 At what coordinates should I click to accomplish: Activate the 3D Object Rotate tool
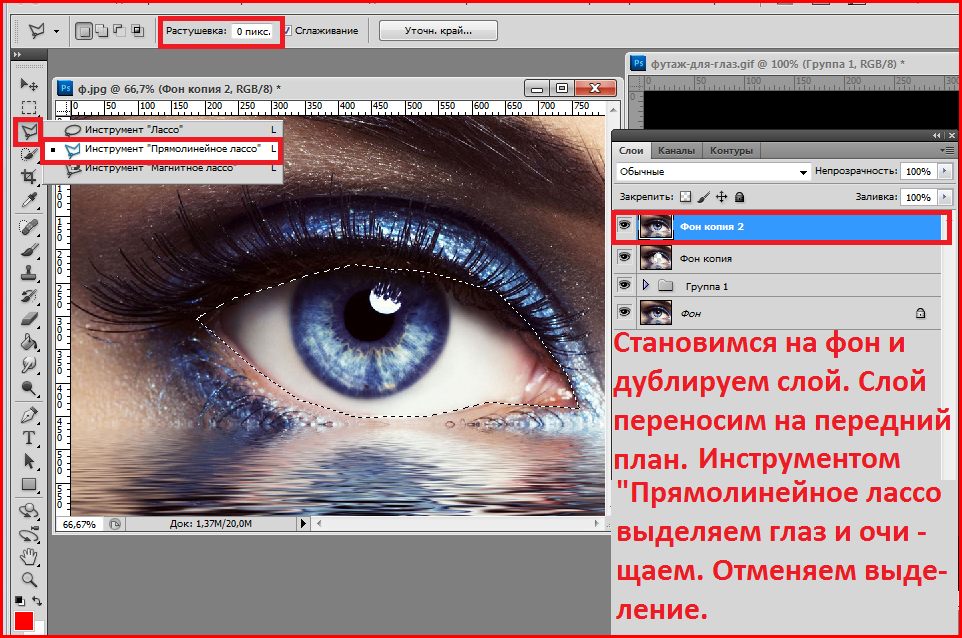[29, 510]
